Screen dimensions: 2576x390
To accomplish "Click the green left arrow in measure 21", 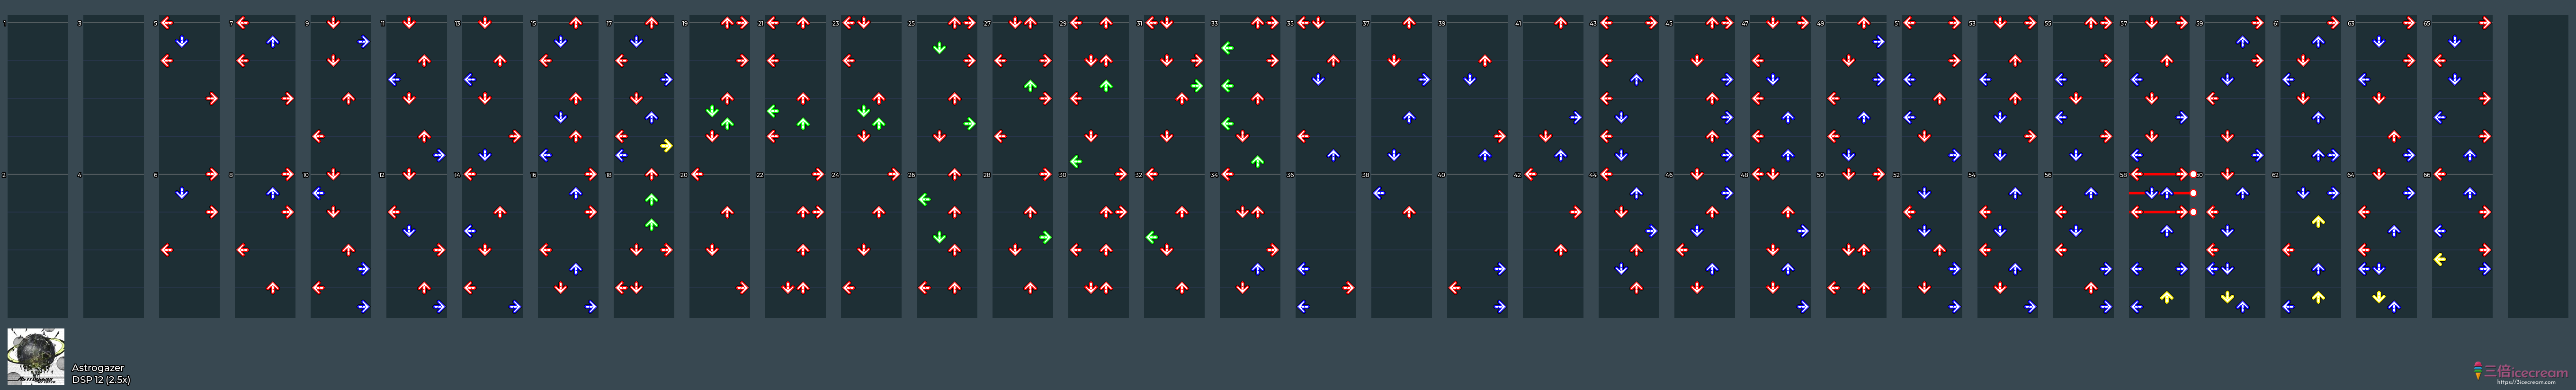I will (x=773, y=111).
